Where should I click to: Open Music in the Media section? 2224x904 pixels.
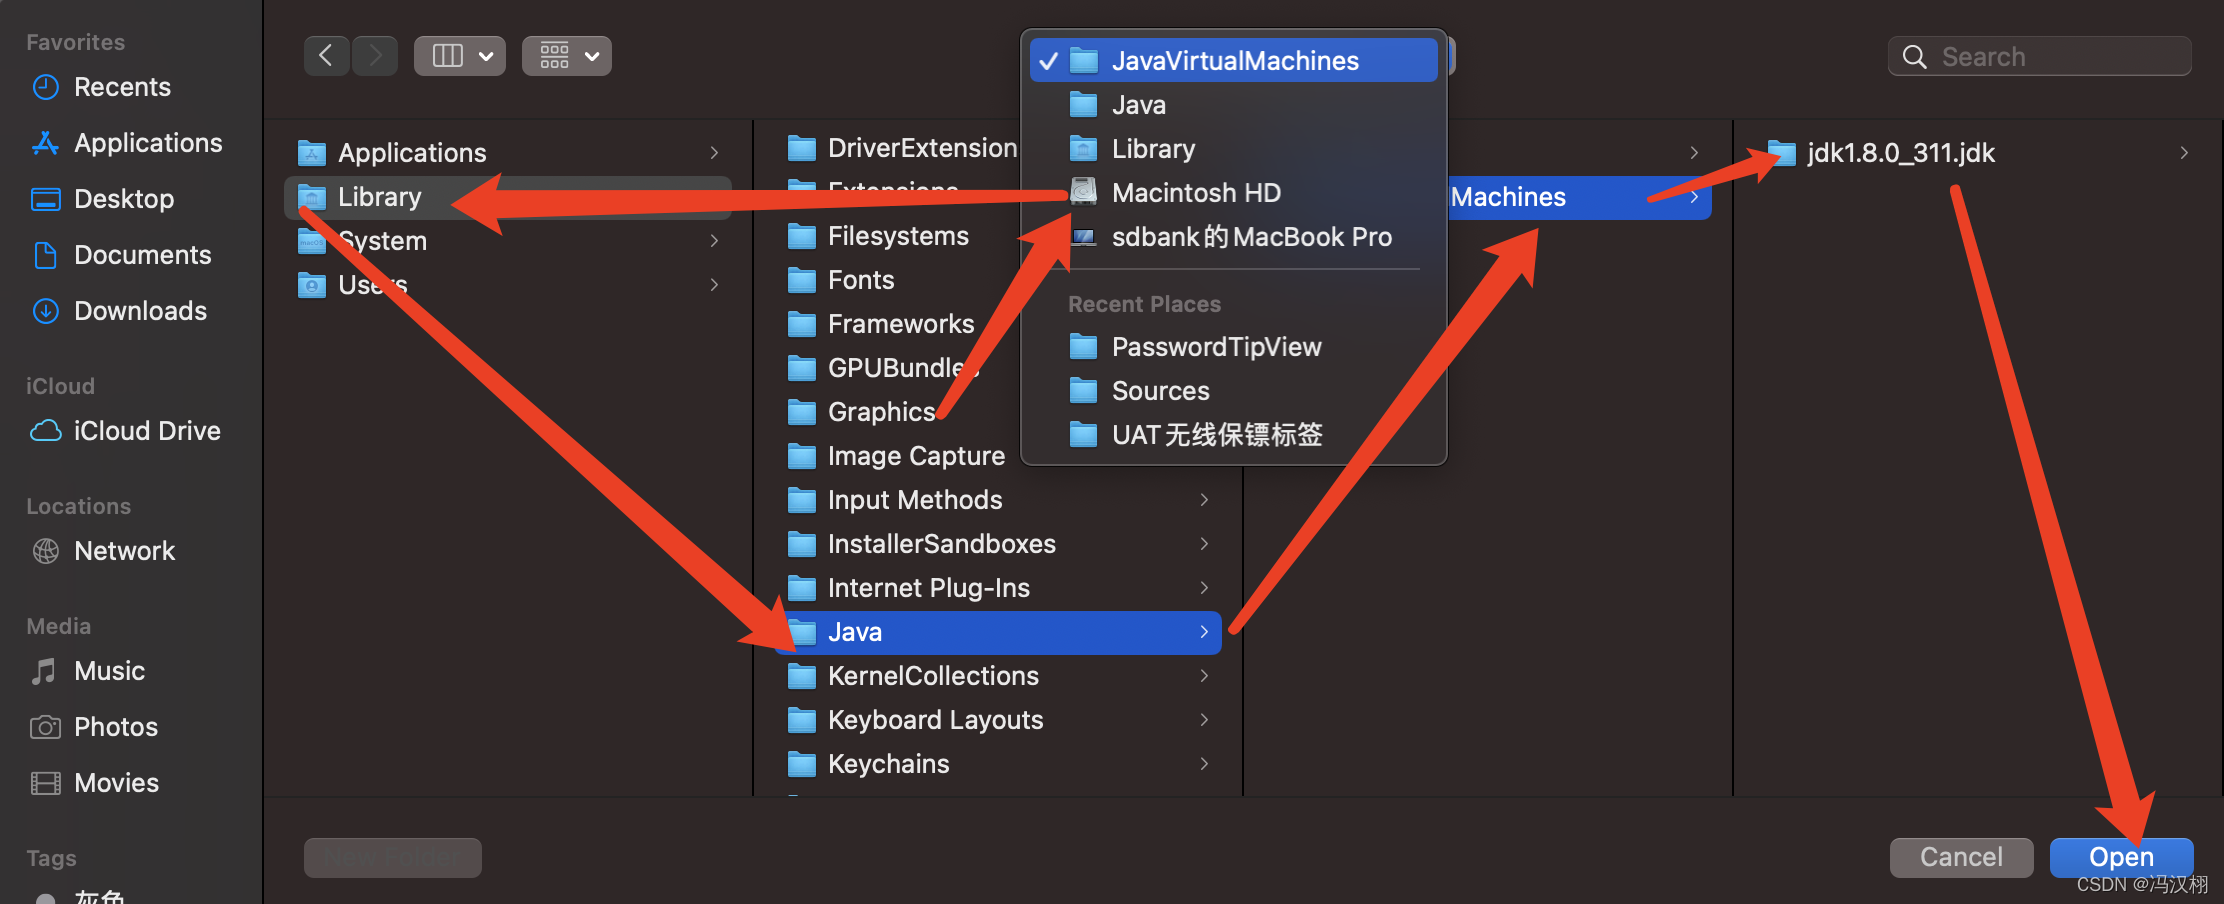click(x=109, y=671)
